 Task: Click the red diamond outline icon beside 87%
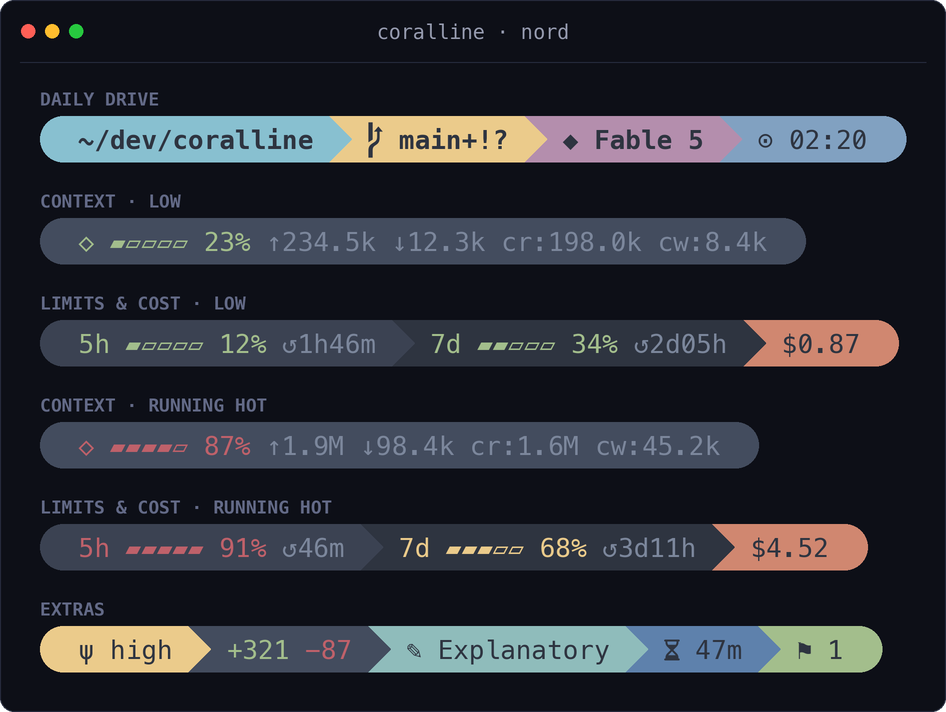click(86, 448)
